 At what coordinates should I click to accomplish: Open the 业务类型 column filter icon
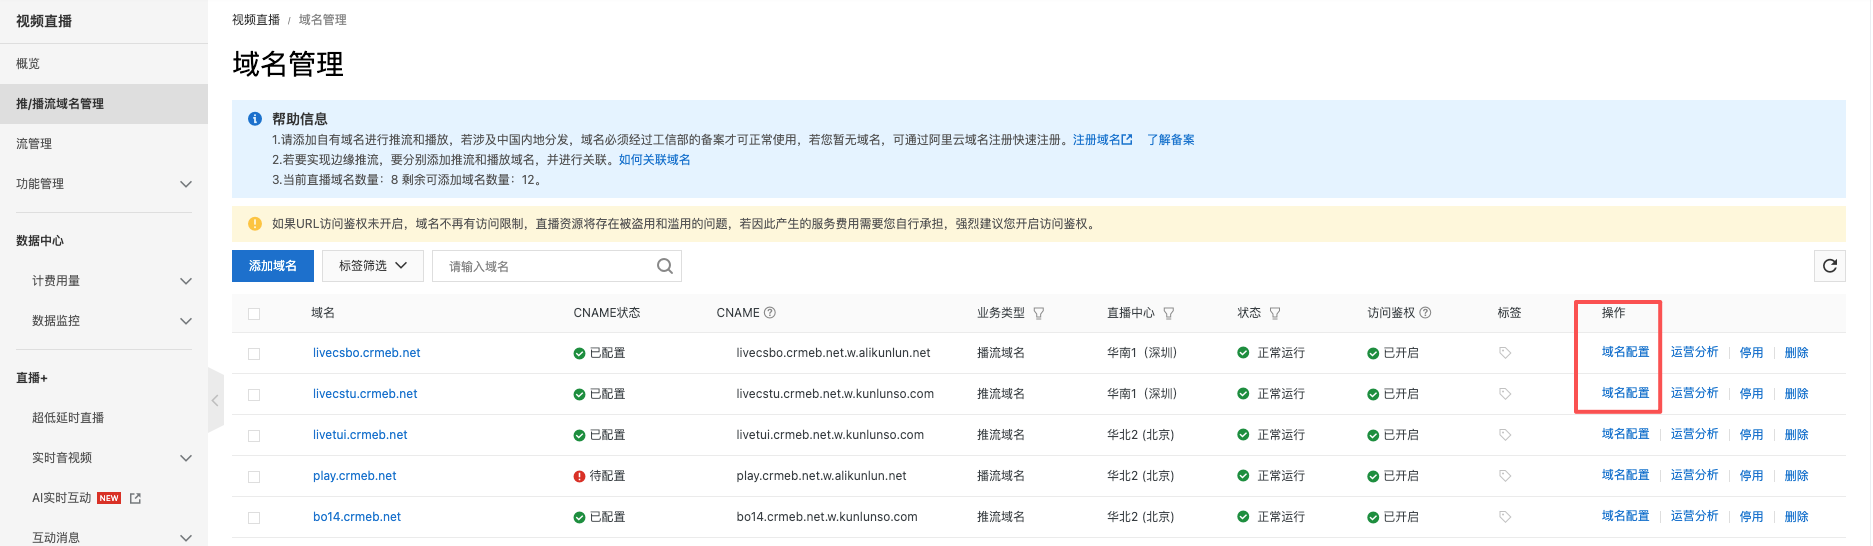1039,314
